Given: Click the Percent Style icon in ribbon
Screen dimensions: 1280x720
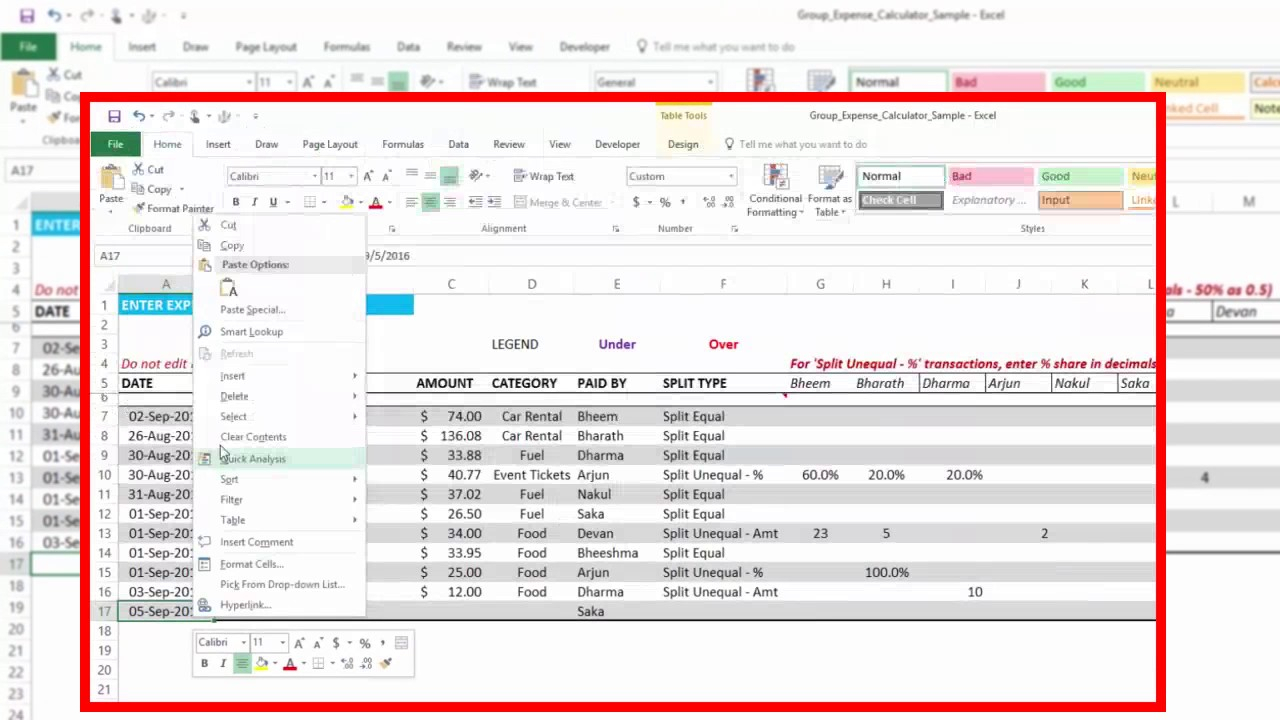Looking at the screenshot, I should click(x=664, y=203).
